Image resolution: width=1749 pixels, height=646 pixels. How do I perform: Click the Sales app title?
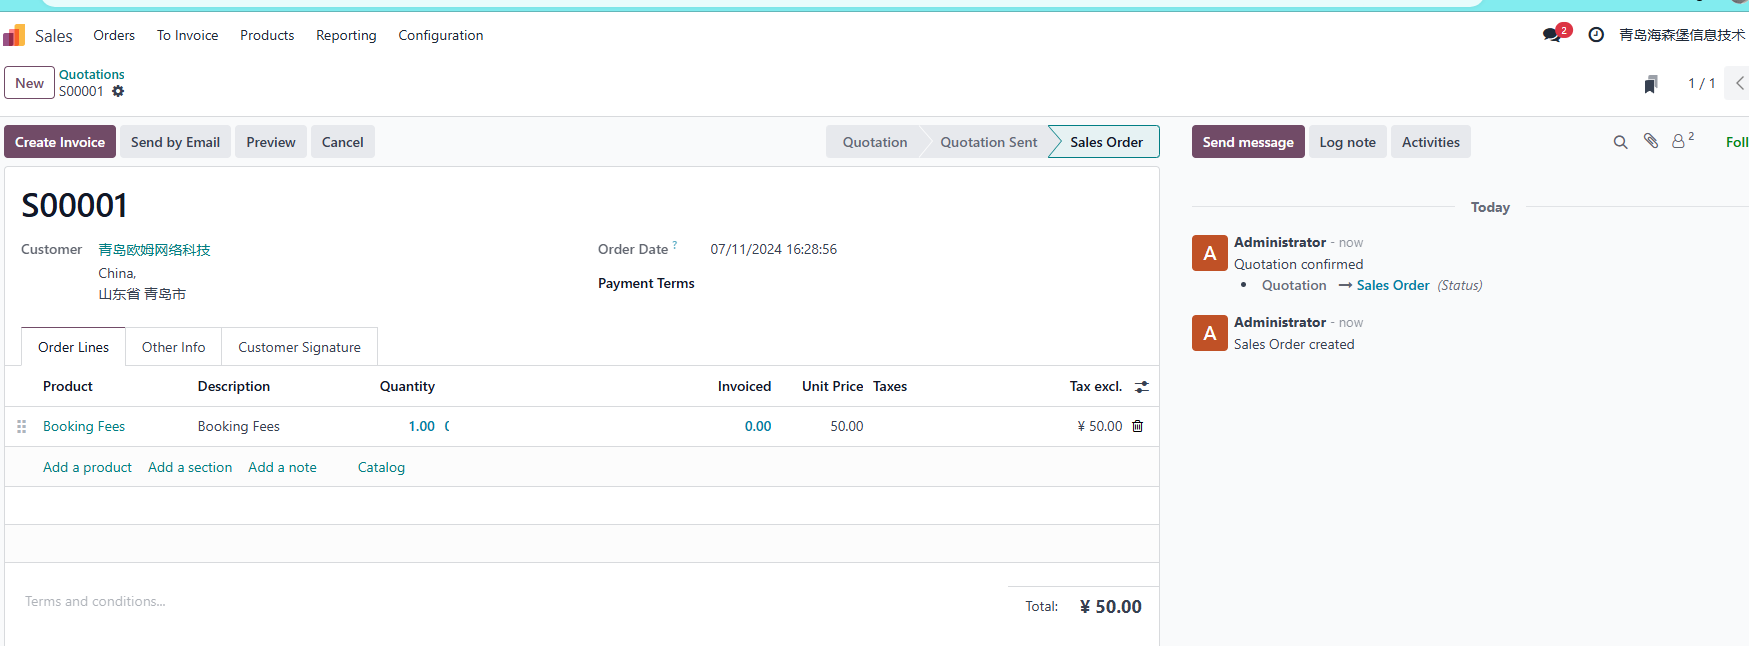click(x=54, y=36)
